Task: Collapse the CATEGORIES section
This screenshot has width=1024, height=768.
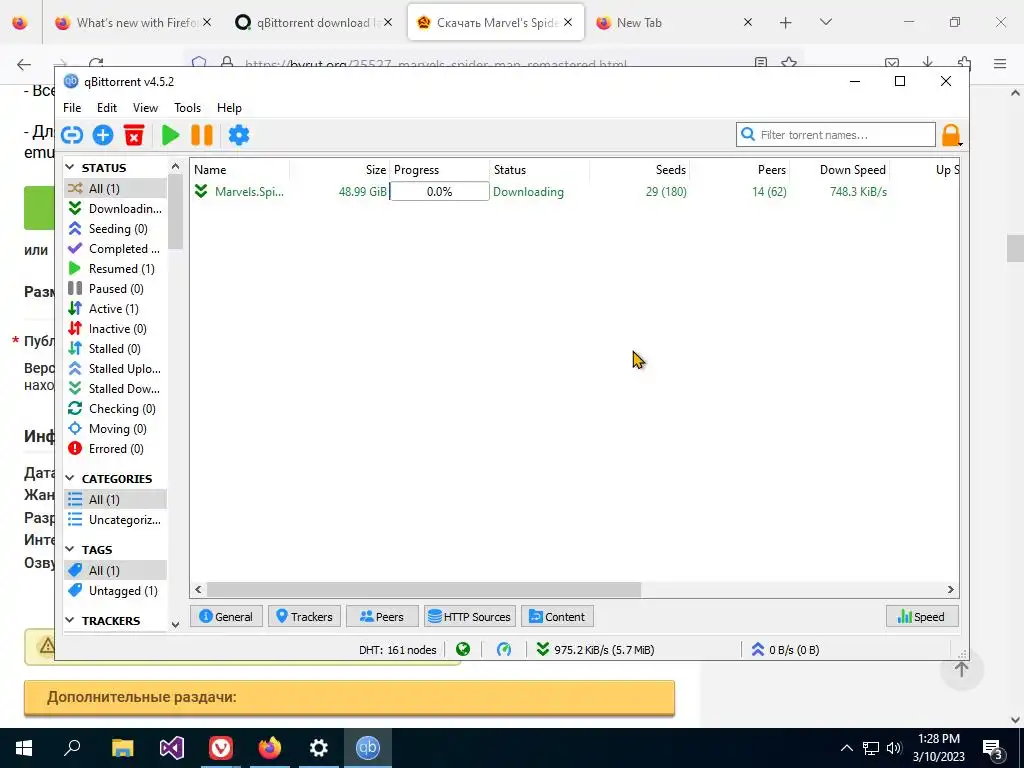Action: coord(71,479)
